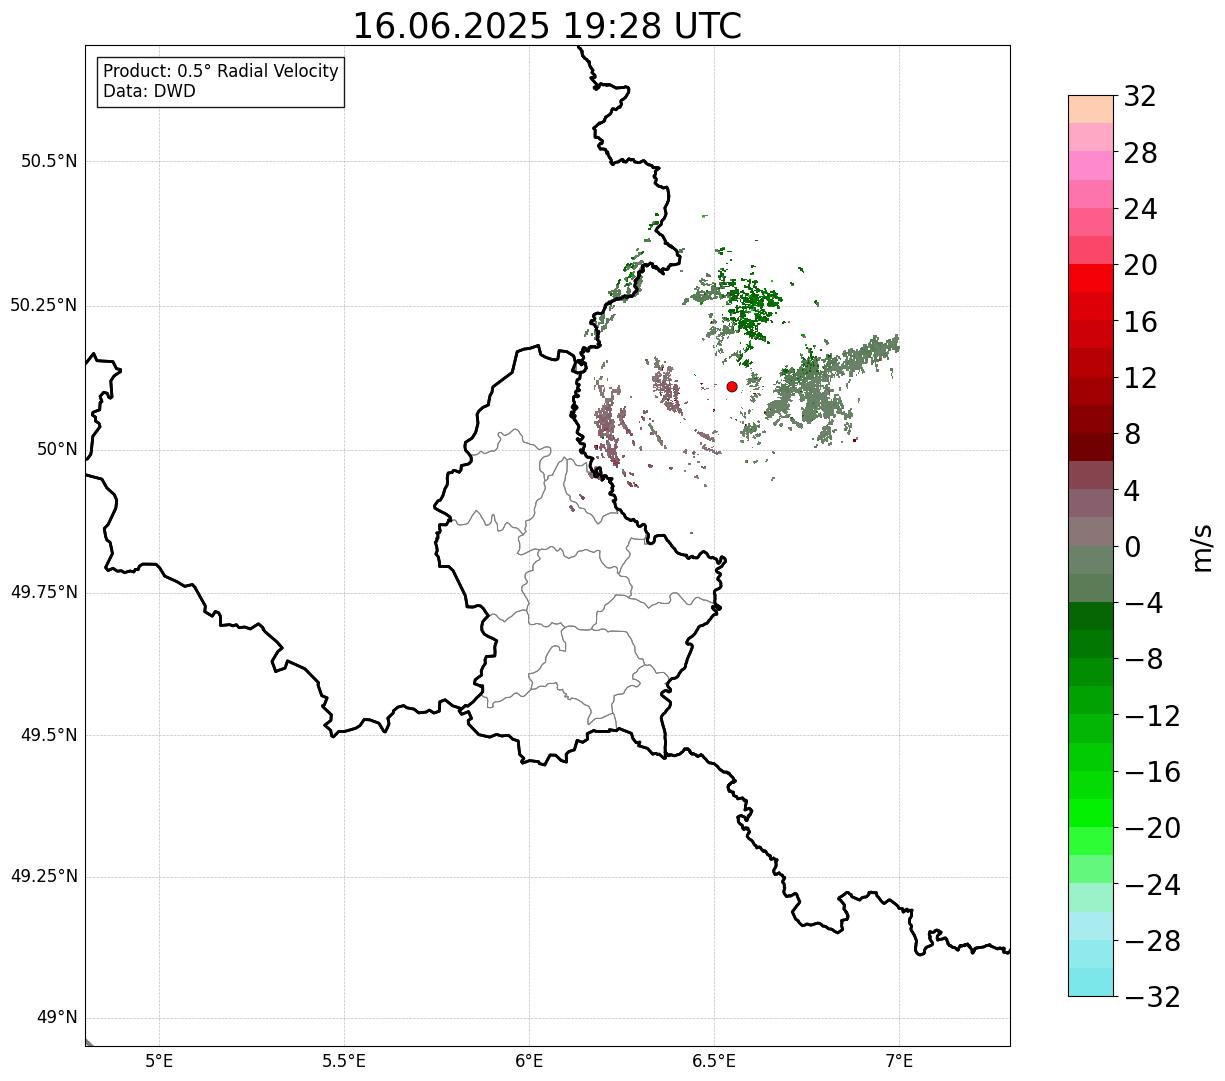Click the title '16.06.2025 19:28 UTC'
The height and width of the screenshot is (1081, 1225).
pyautogui.click(x=547, y=26)
